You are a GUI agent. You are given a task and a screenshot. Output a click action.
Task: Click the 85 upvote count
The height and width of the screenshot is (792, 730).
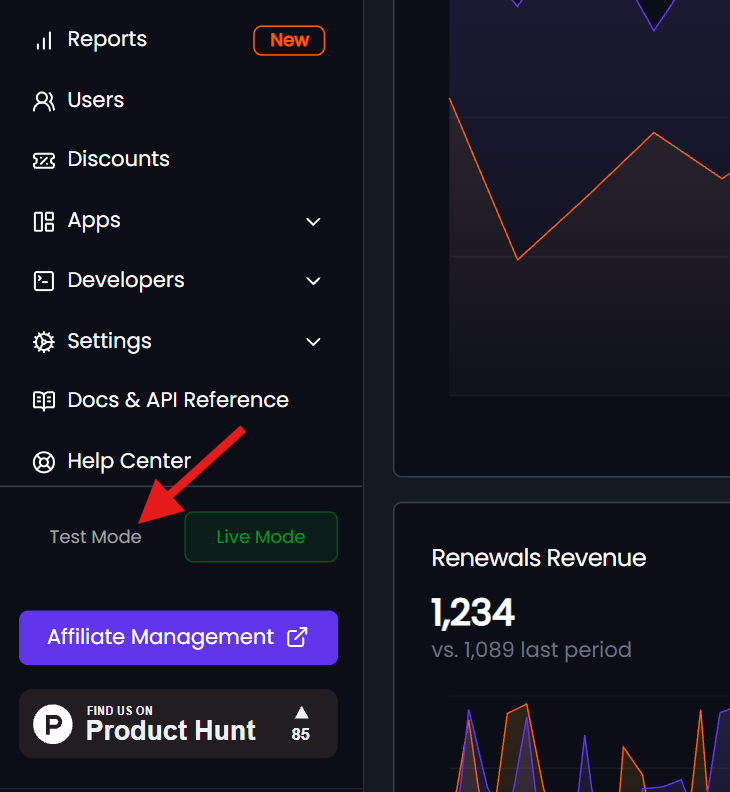coord(301,734)
